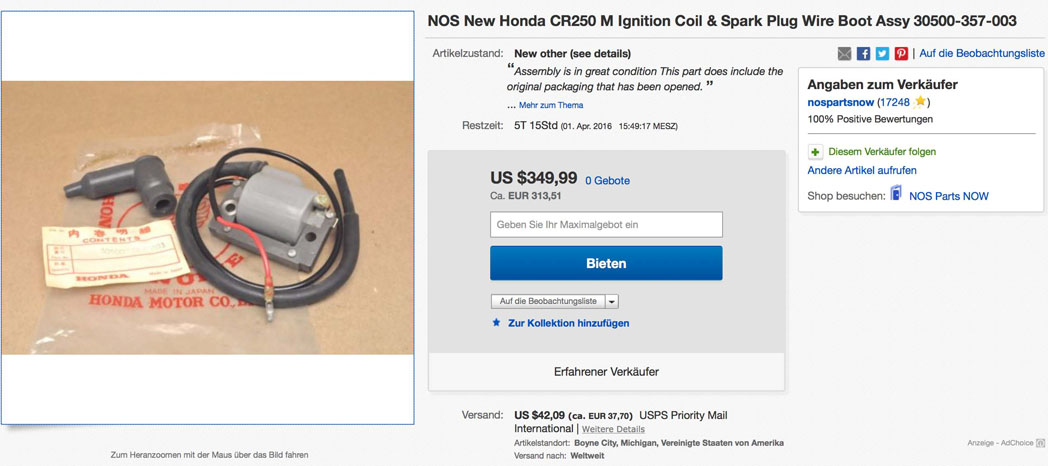
Task: Share listing via email icon
Action: coord(844,53)
